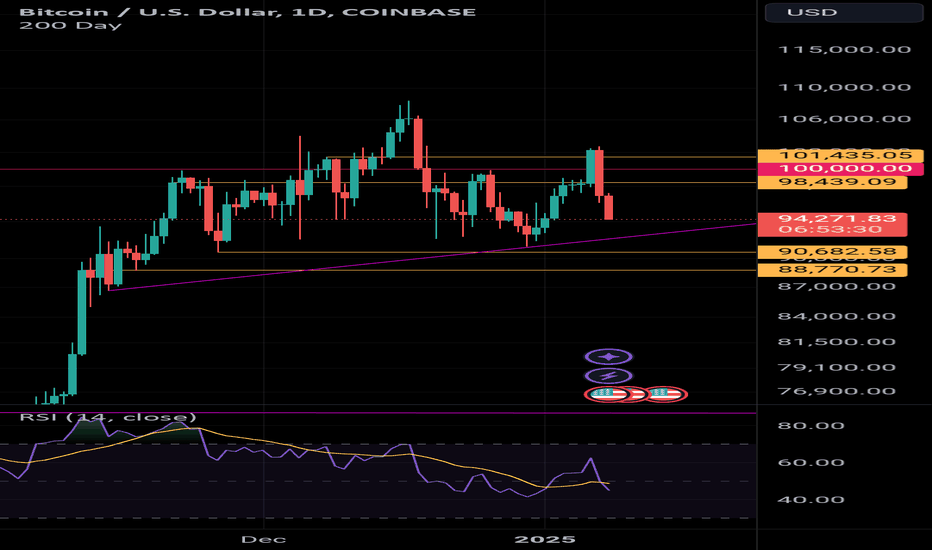
Task: Click the 06:53:30 countdown timer
Action: [x=830, y=230]
